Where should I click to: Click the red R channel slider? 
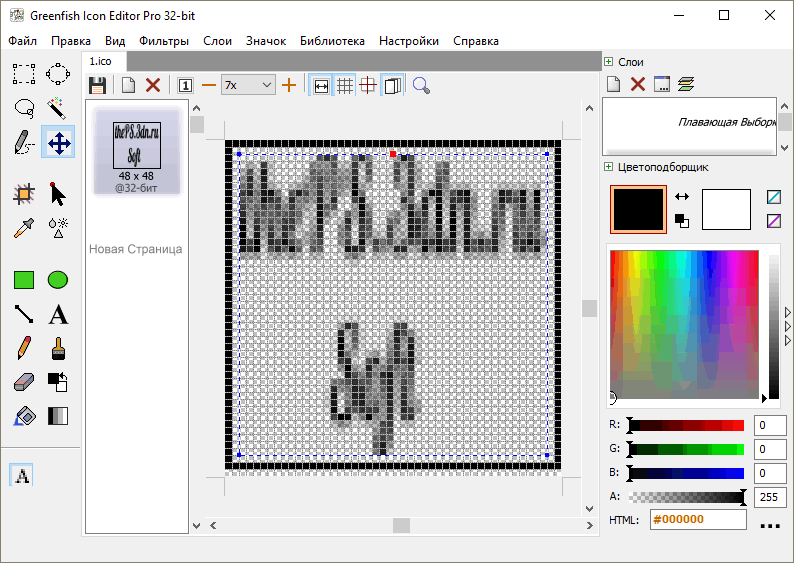[x=687, y=425]
